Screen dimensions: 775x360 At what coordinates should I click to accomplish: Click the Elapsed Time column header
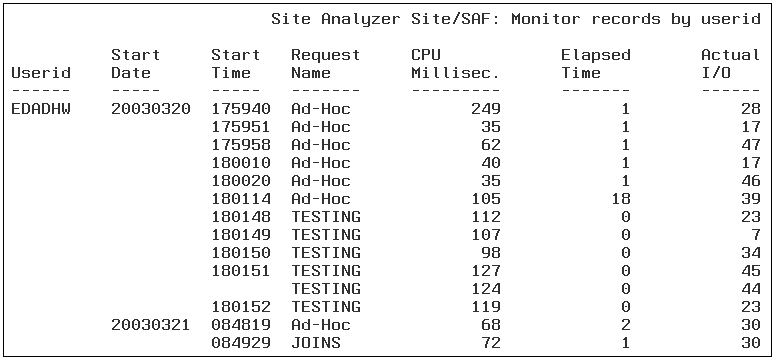[596, 64]
